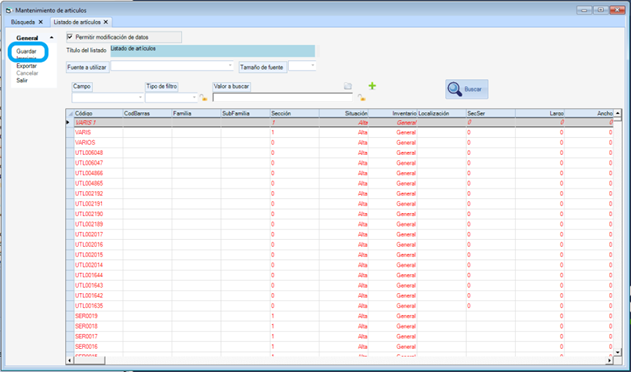This screenshot has height=372, width=631.
Task: Click the horizontal scrollbar thumb
Action: pos(89,360)
